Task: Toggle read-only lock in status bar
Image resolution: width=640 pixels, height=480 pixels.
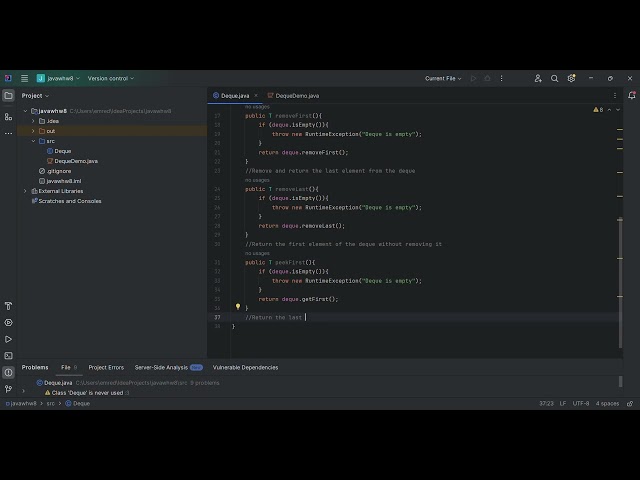Action: coord(630,404)
